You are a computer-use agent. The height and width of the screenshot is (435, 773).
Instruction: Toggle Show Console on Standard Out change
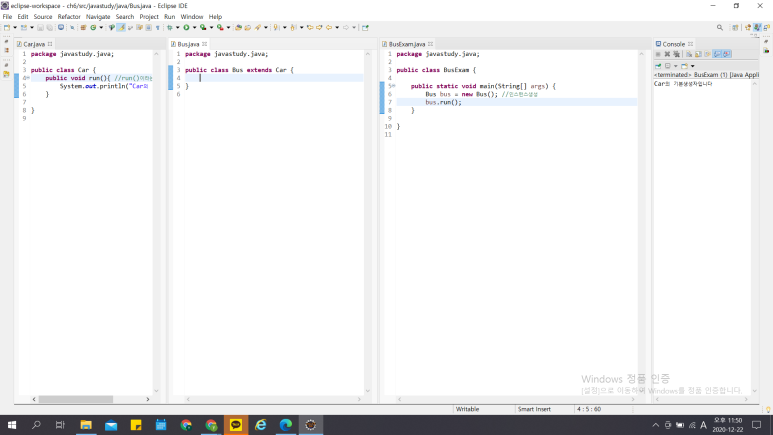(717, 54)
